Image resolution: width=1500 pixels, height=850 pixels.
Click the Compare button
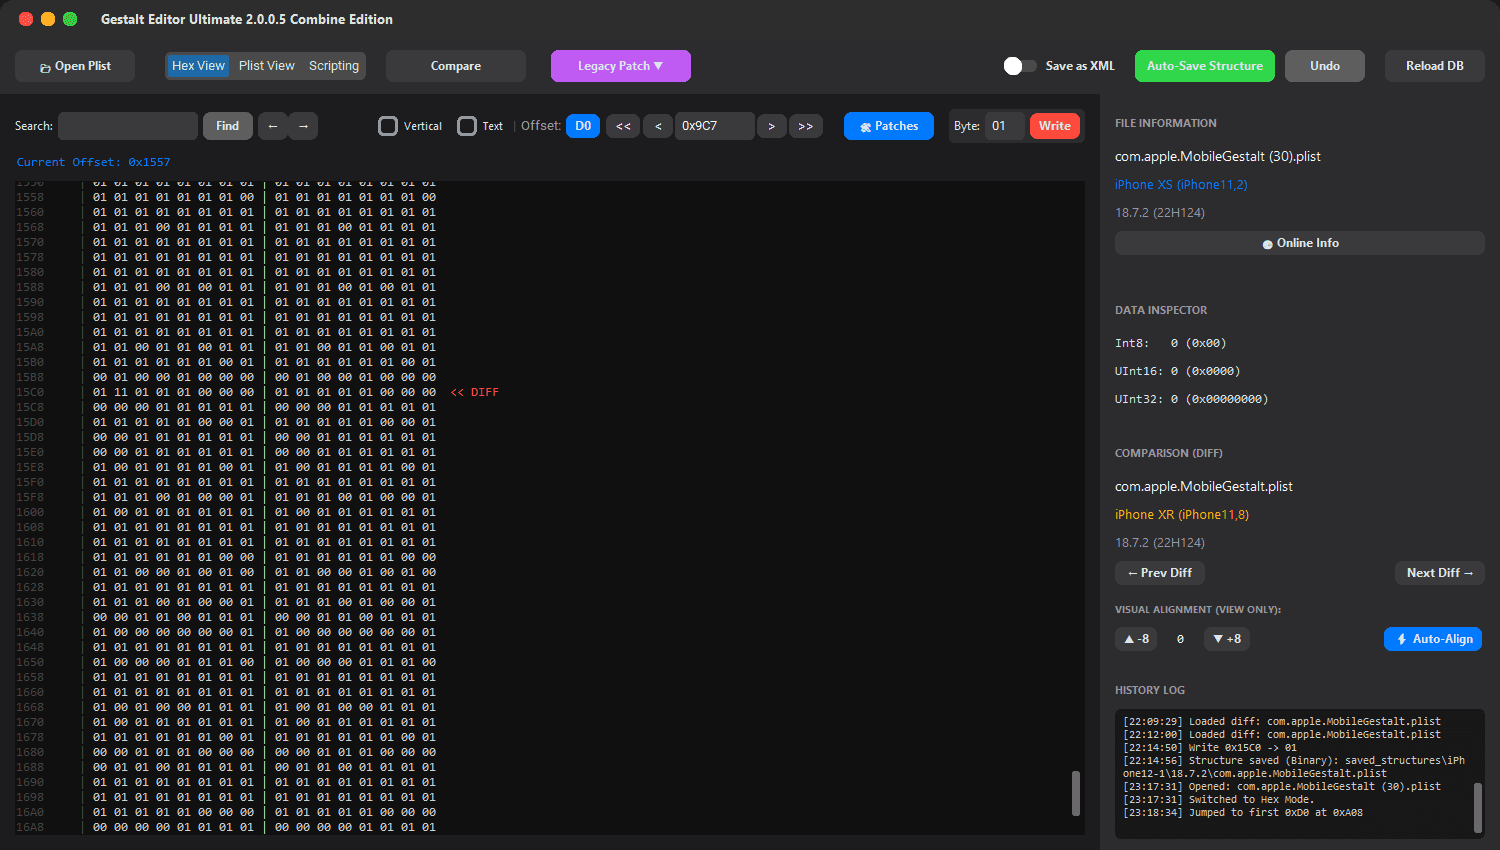tap(456, 66)
